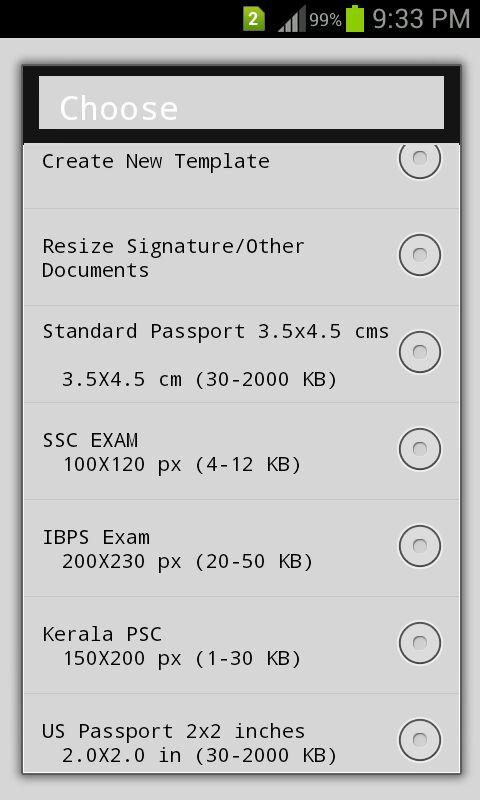The width and height of the screenshot is (480, 800).
Task: Select the SSC EXAM radio button
Action: [419, 448]
